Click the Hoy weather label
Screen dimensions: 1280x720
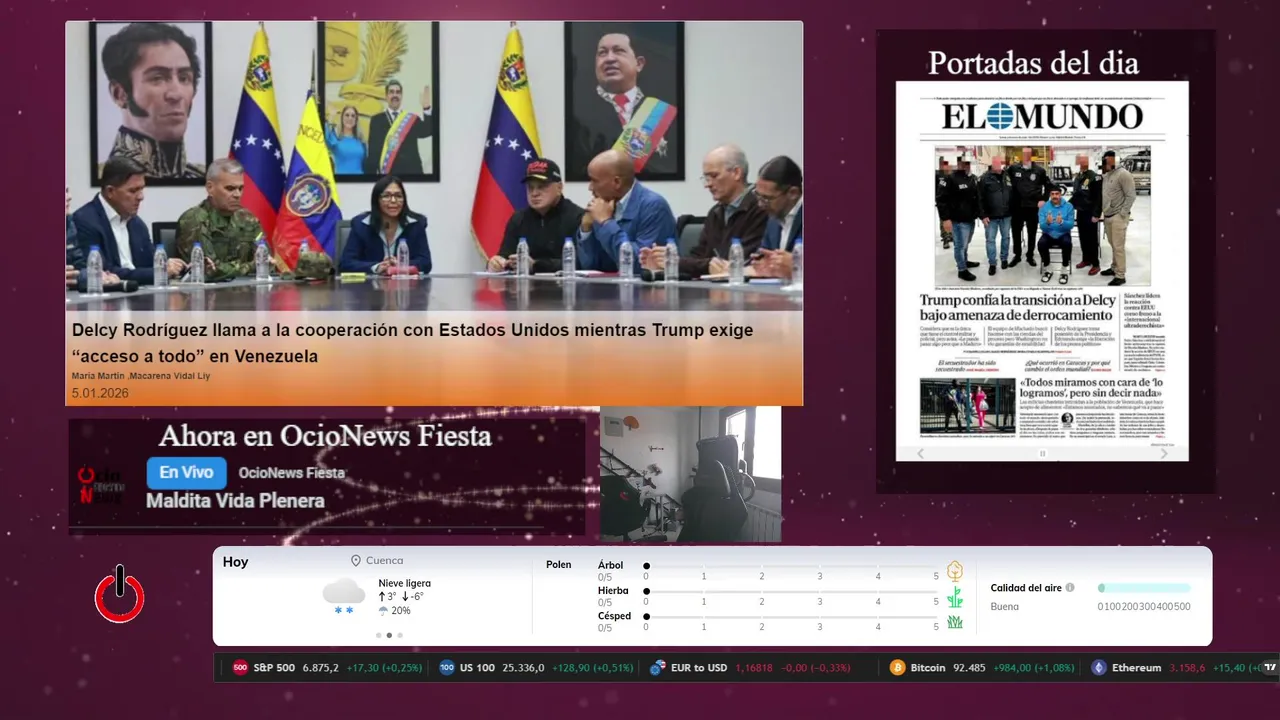pos(235,562)
